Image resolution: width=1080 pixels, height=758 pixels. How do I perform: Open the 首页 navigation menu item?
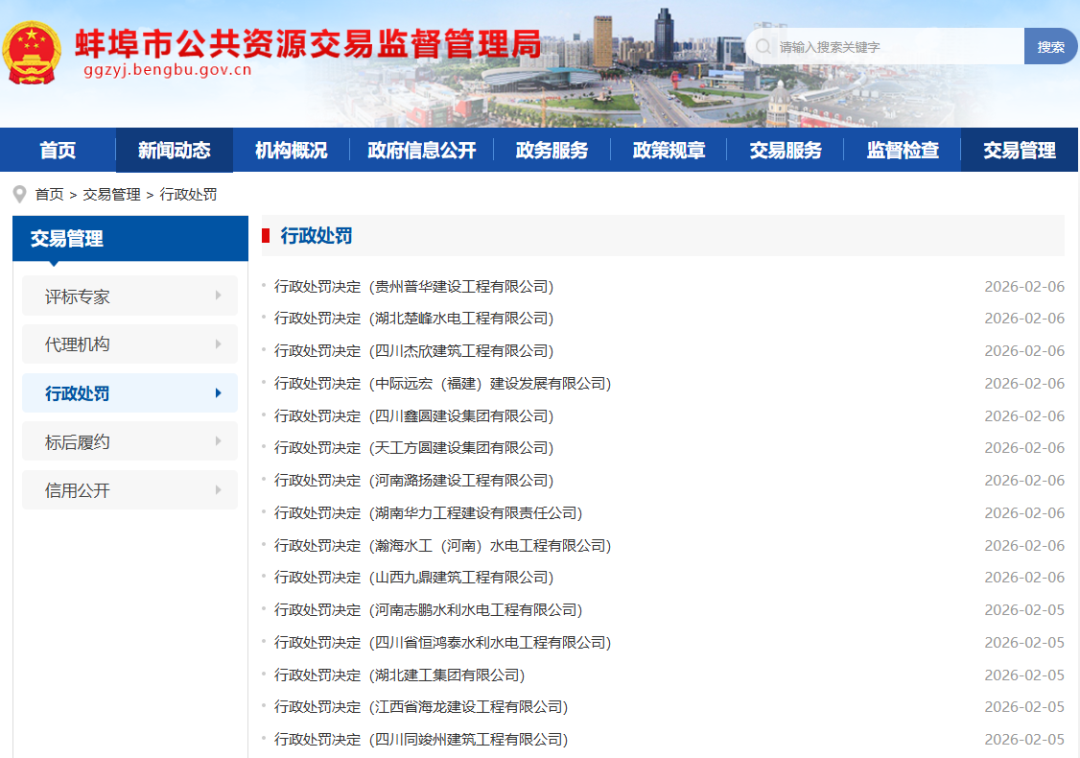[58, 150]
